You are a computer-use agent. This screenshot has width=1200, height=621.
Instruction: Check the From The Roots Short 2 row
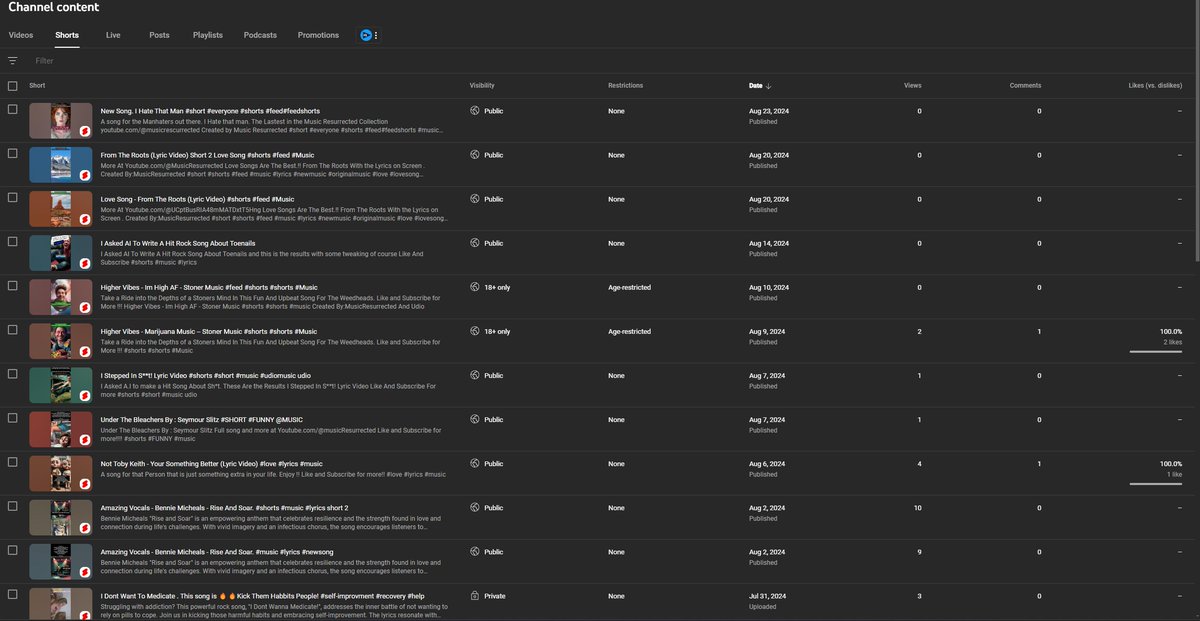point(12,153)
